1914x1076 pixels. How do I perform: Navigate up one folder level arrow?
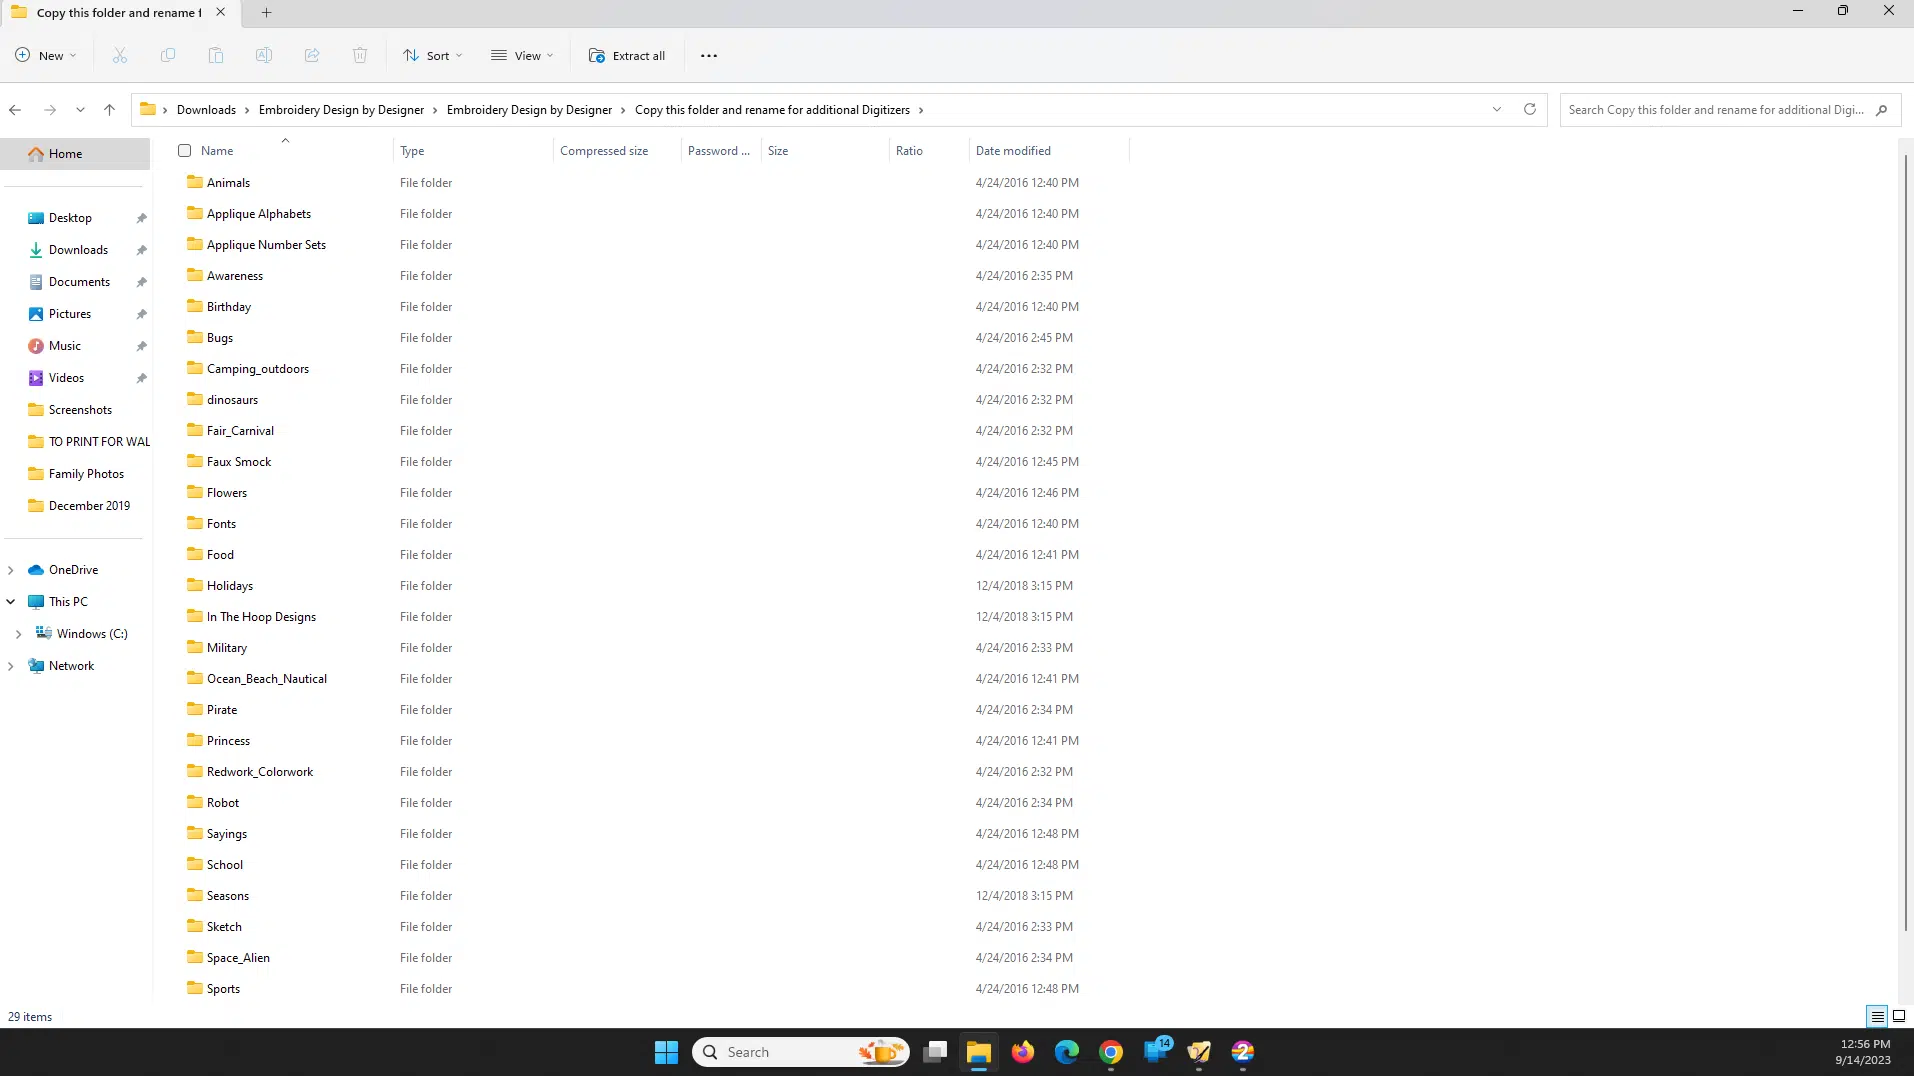(x=110, y=110)
